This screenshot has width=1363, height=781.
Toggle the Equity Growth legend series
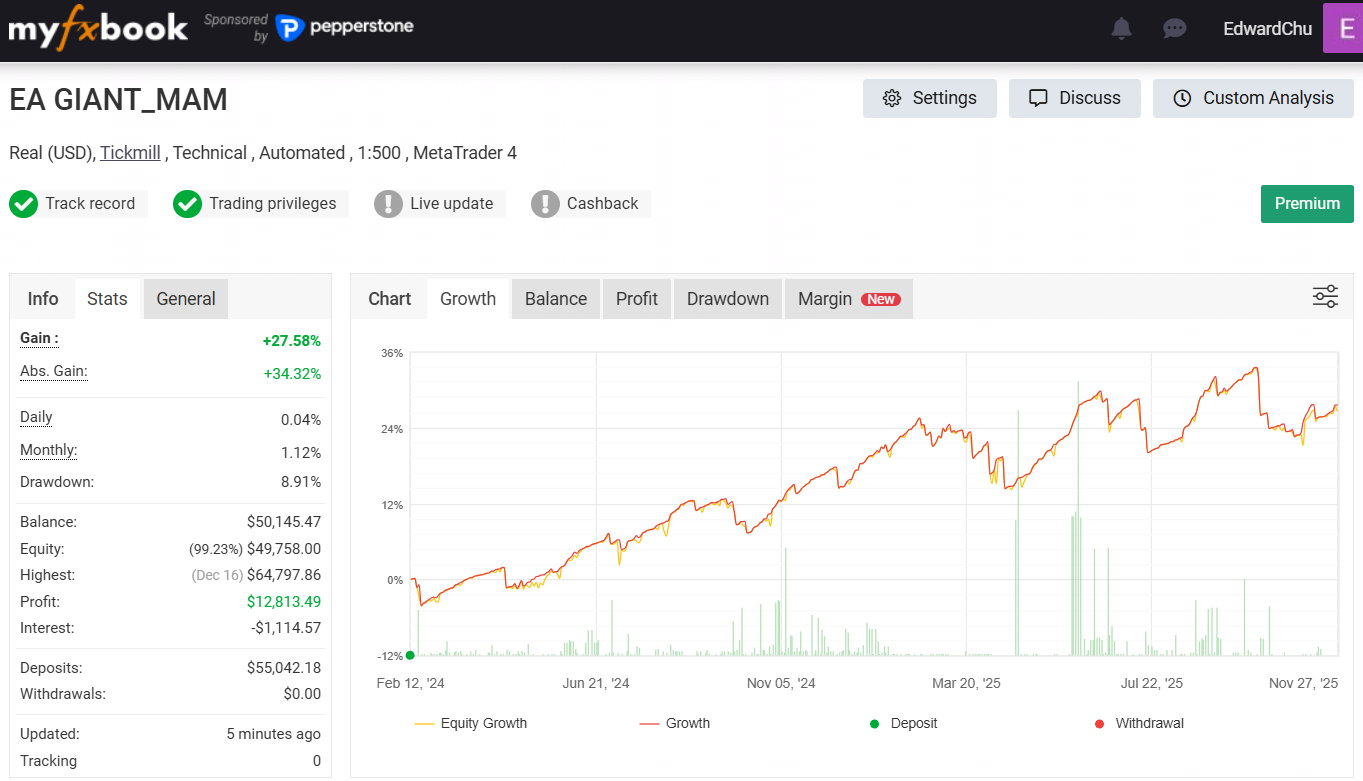[470, 723]
